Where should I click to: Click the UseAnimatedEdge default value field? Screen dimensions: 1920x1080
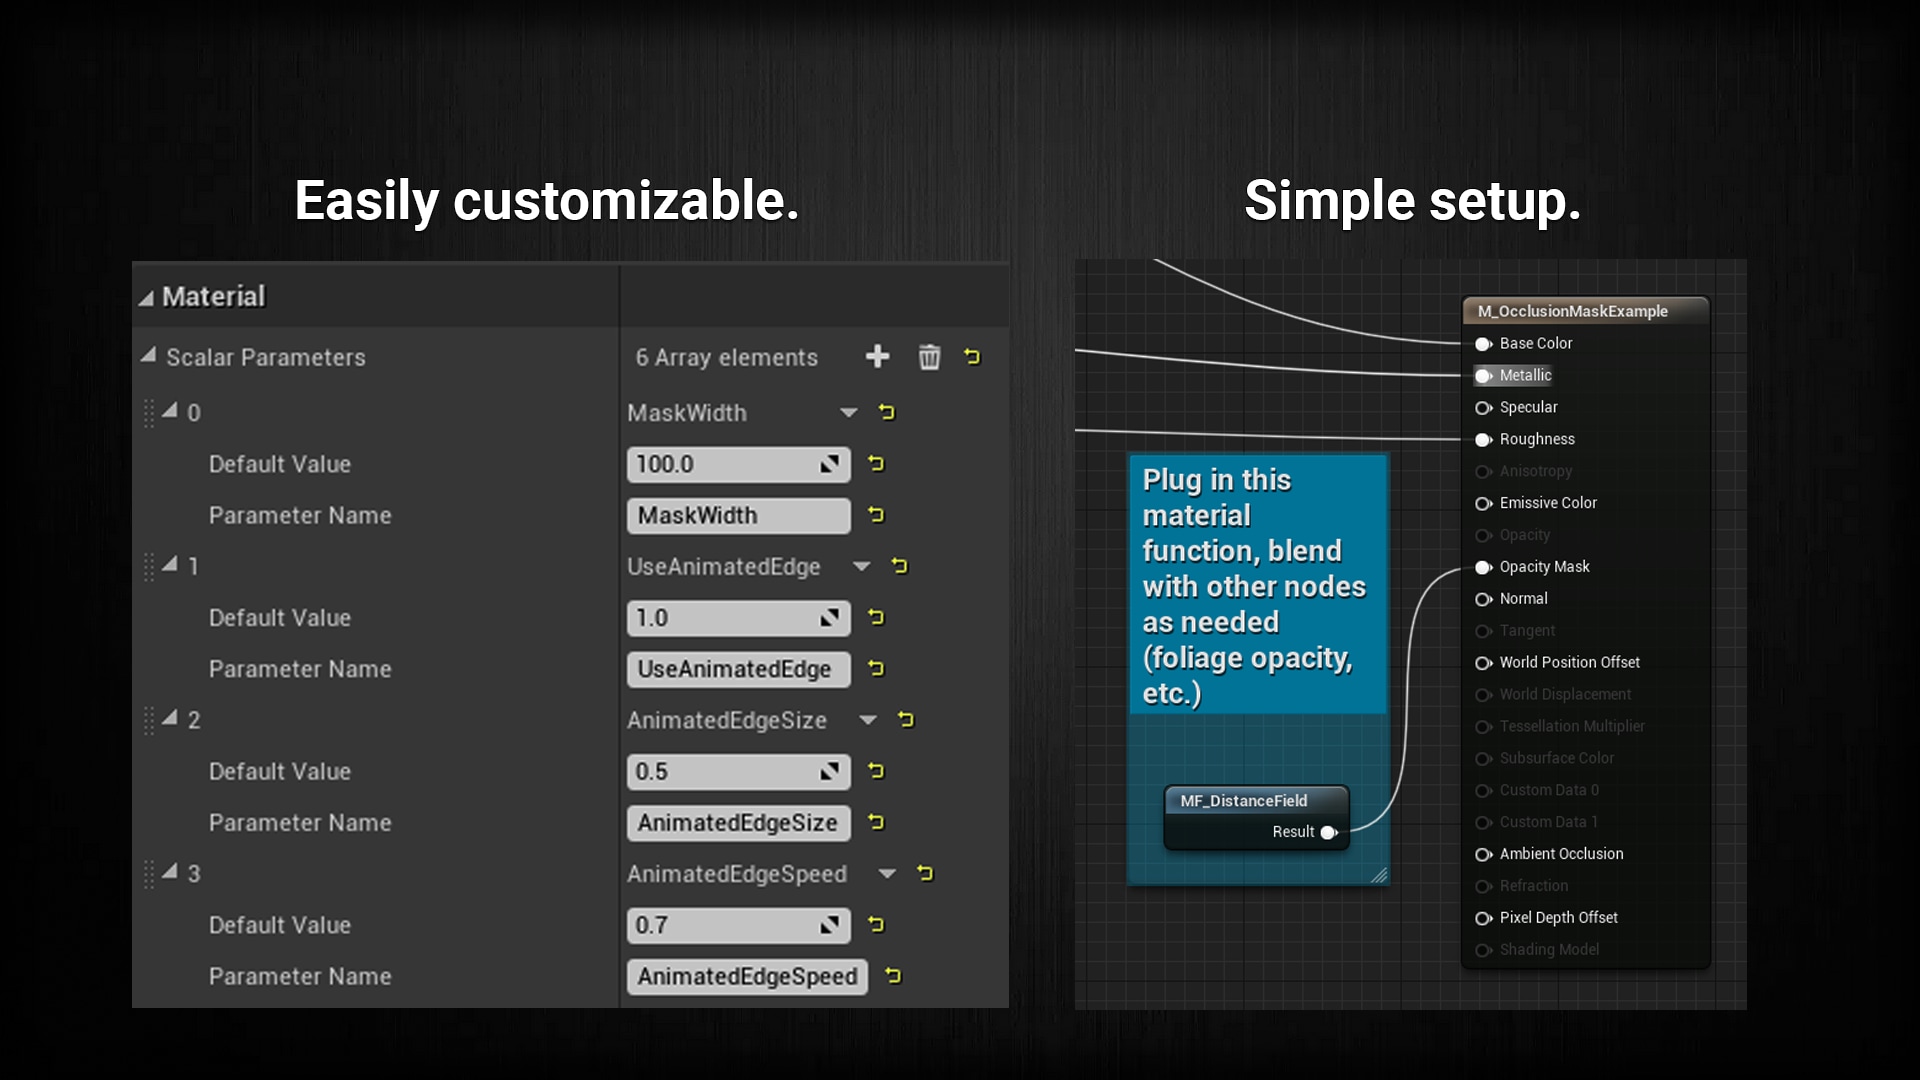[738, 618]
